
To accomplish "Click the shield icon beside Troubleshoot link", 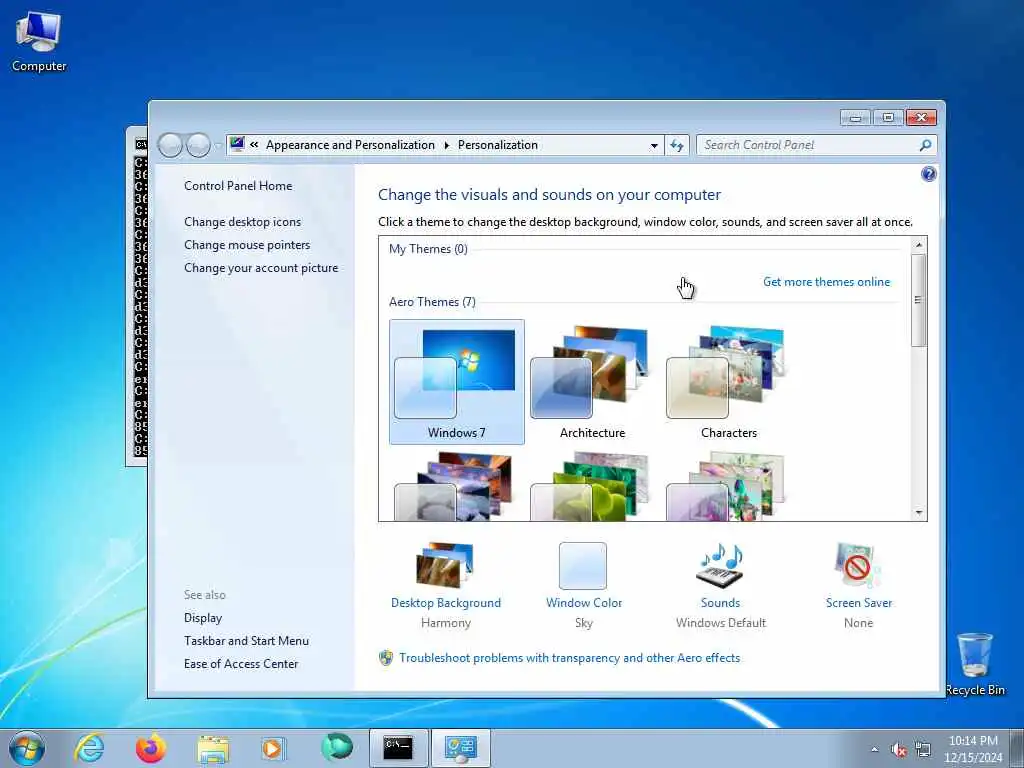I will pos(386,658).
